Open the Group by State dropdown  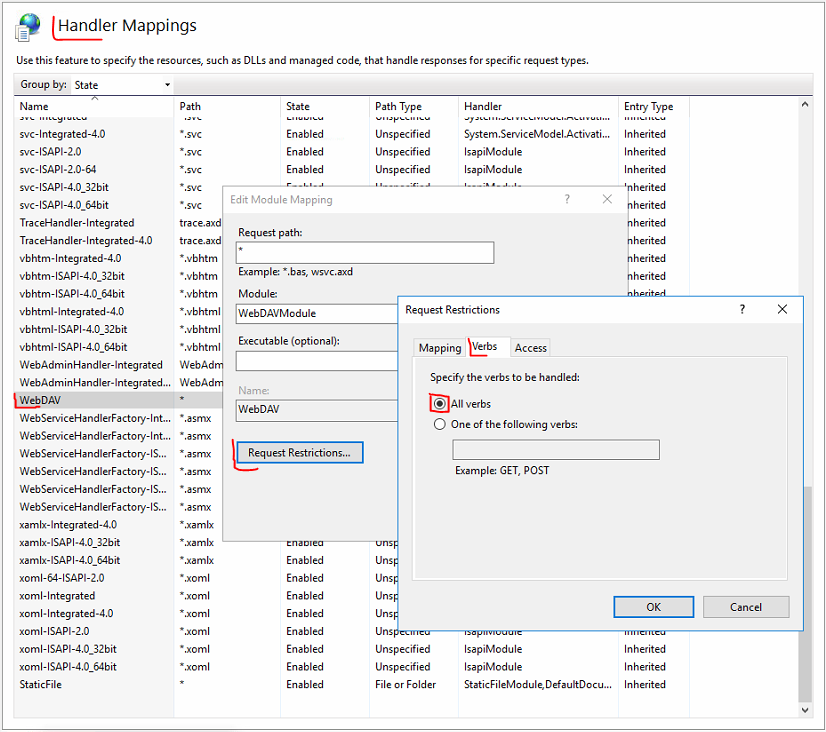point(122,85)
